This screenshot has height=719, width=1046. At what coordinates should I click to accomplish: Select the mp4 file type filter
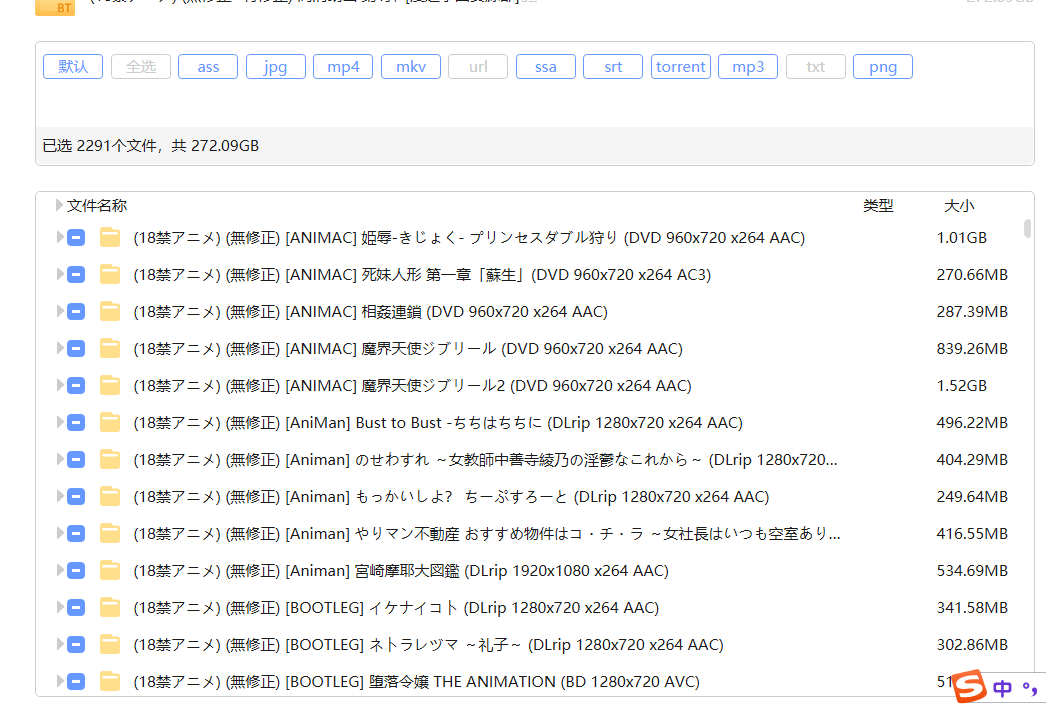pos(343,67)
